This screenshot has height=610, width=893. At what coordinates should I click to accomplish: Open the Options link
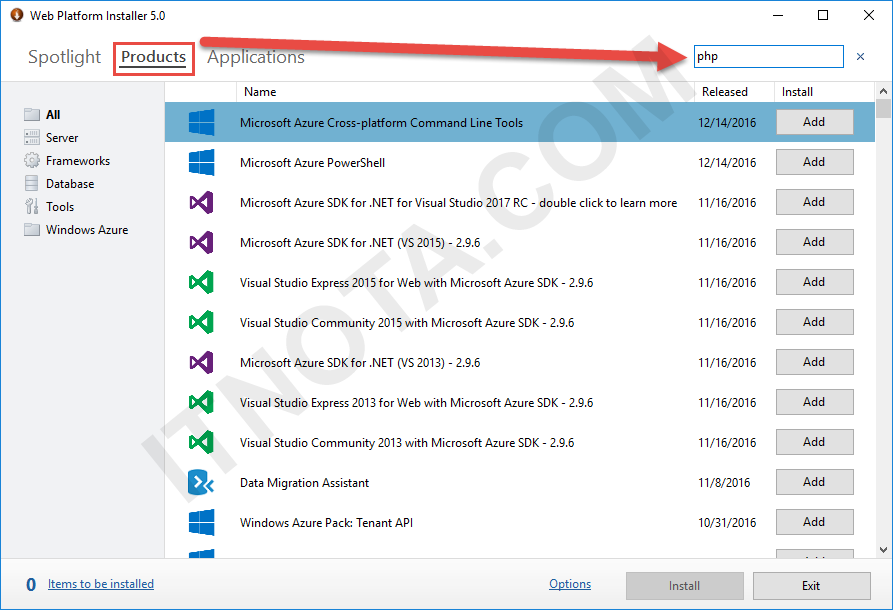(569, 583)
